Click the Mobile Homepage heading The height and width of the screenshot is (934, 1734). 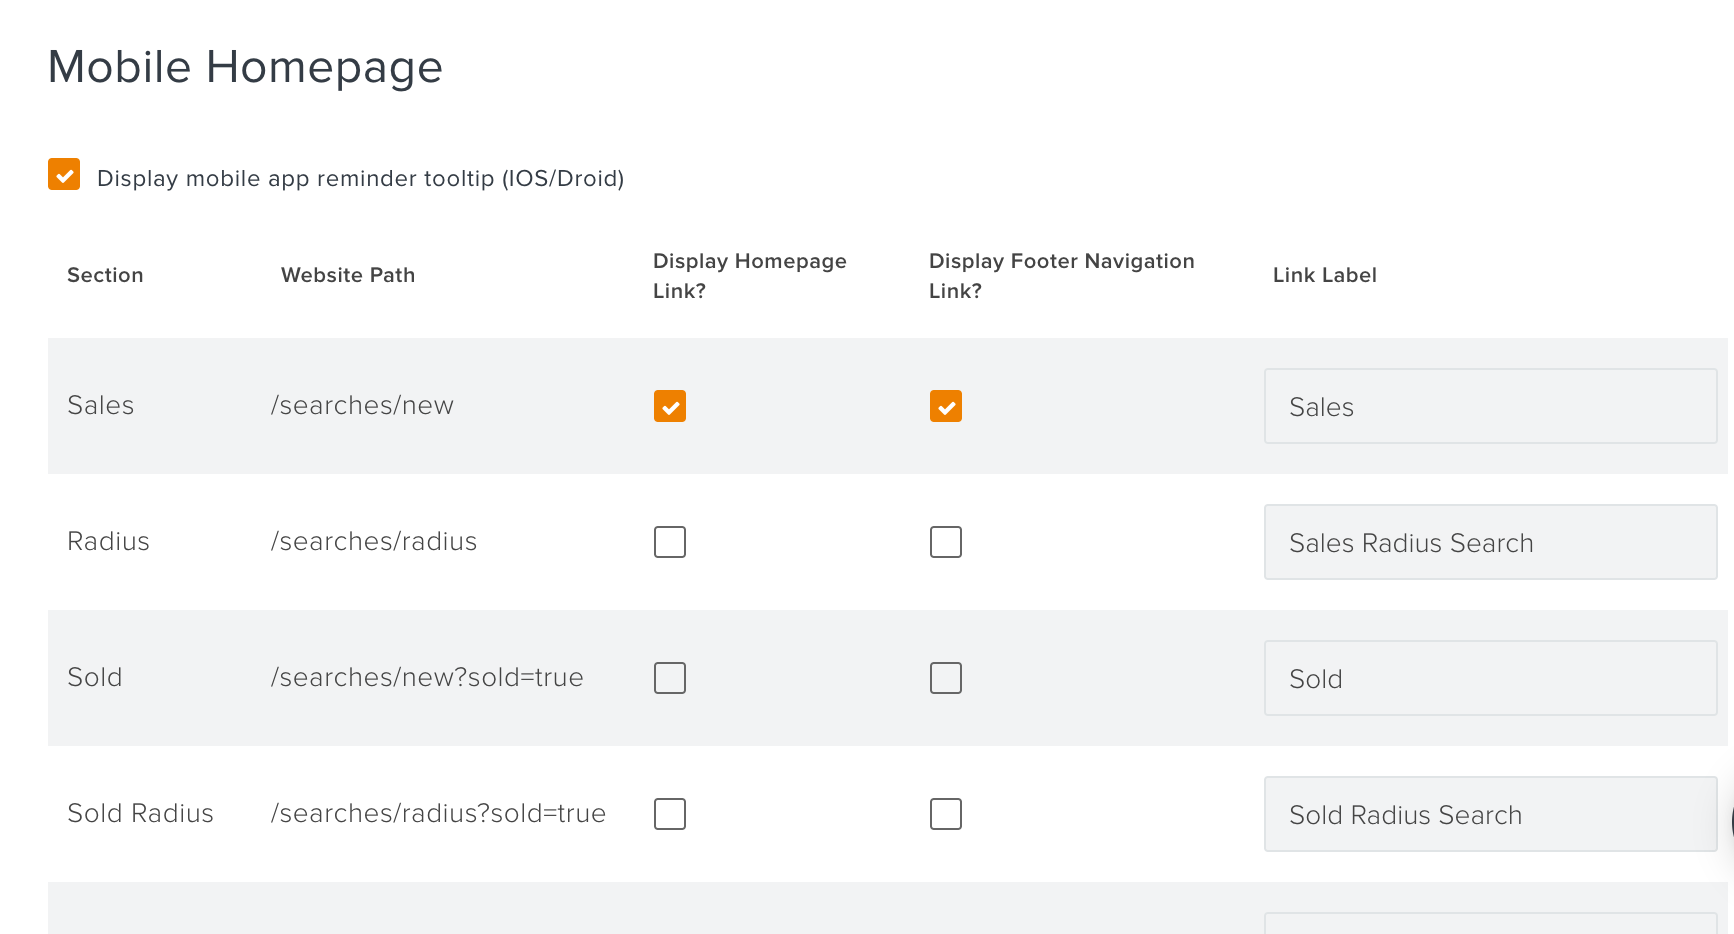click(245, 68)
